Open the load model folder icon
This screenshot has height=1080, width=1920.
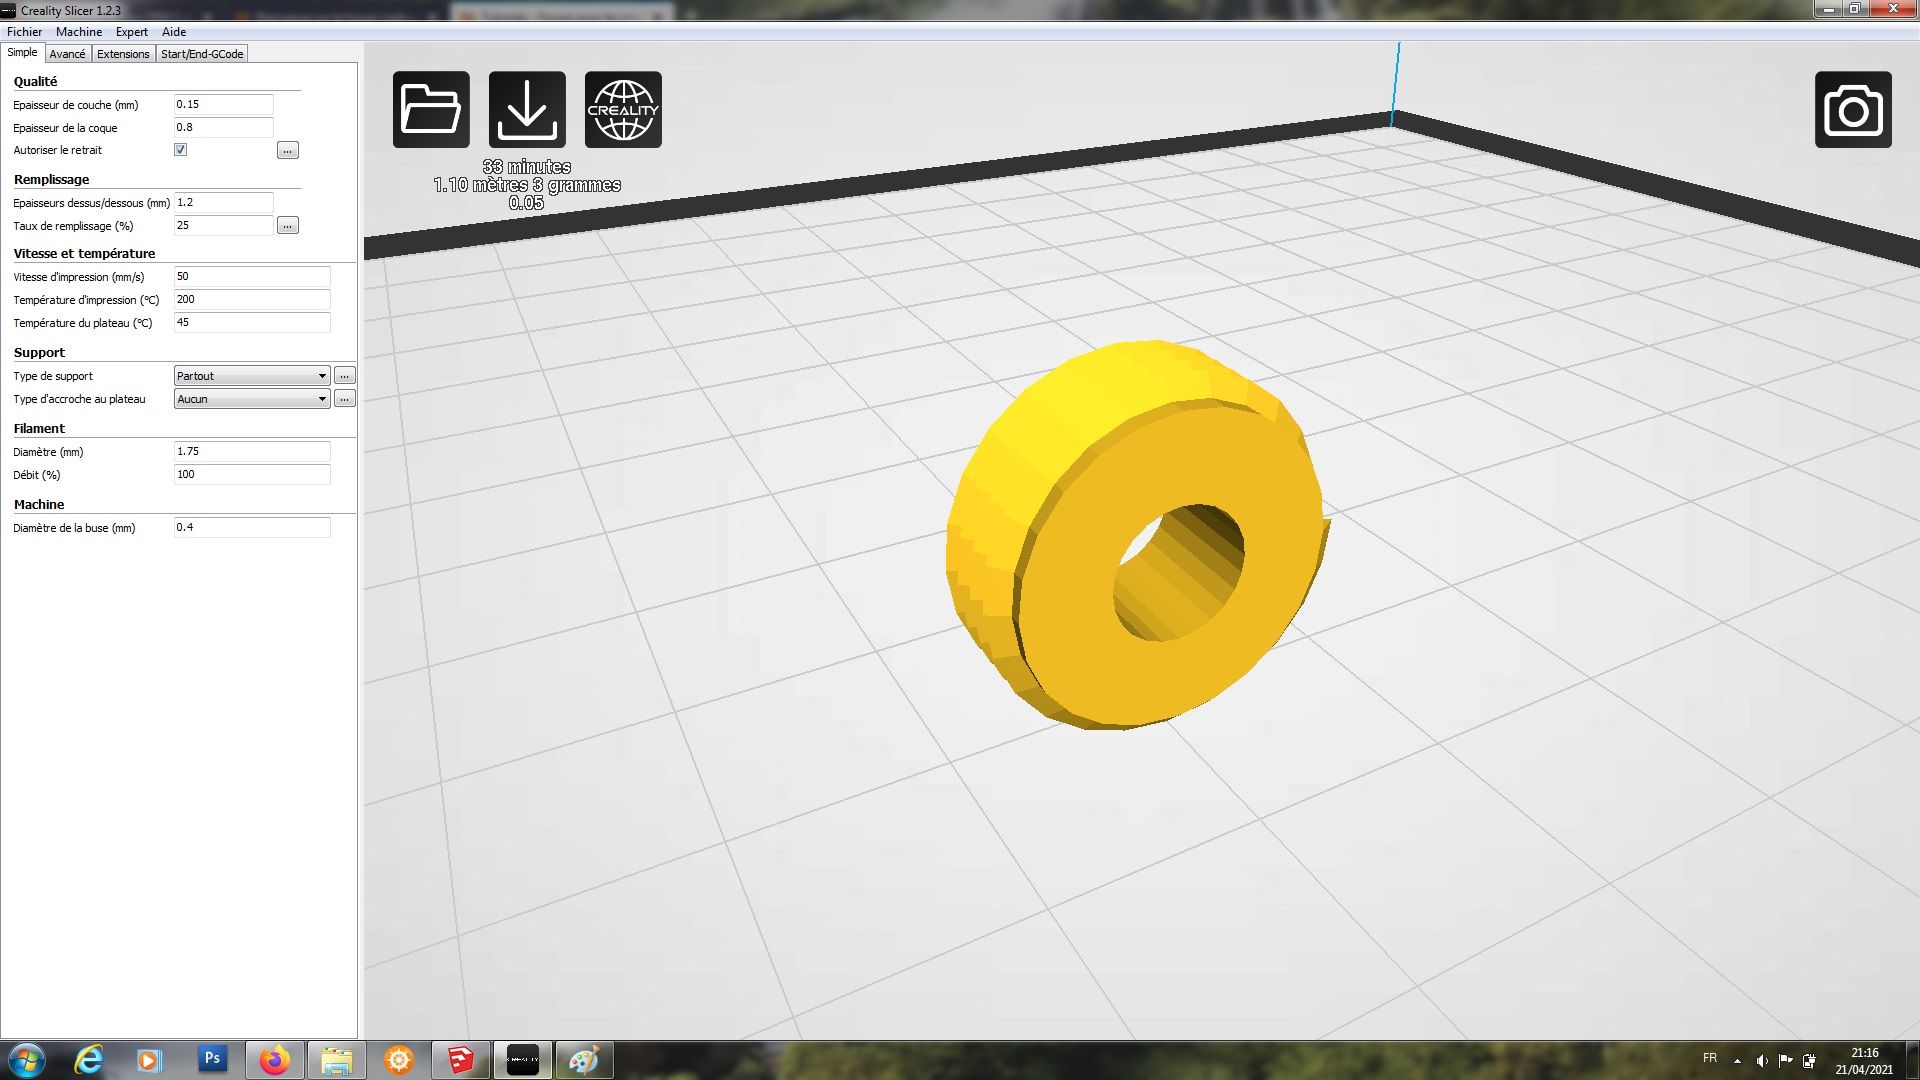point(431,110)
